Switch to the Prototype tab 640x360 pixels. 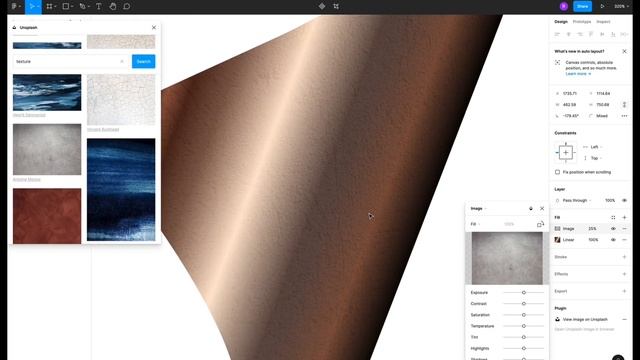coord(582,22)
